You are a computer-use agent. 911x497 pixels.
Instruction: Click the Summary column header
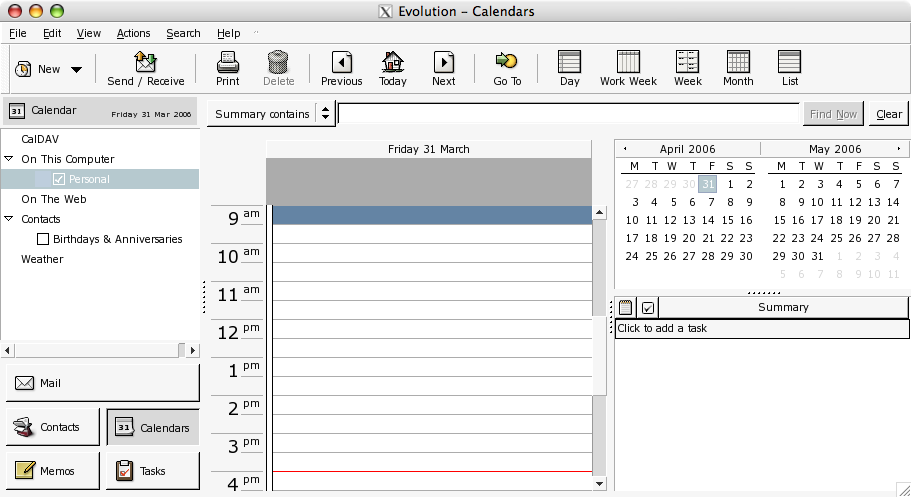click(783, 308)
